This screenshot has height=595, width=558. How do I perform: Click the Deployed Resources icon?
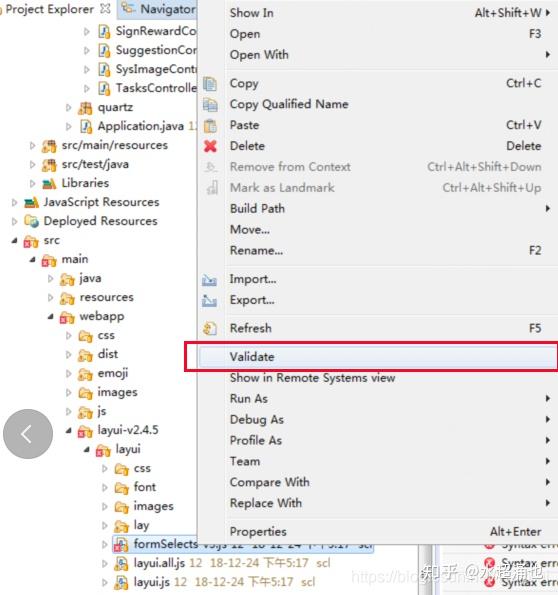pyautogui.click(x=32, y=221)
